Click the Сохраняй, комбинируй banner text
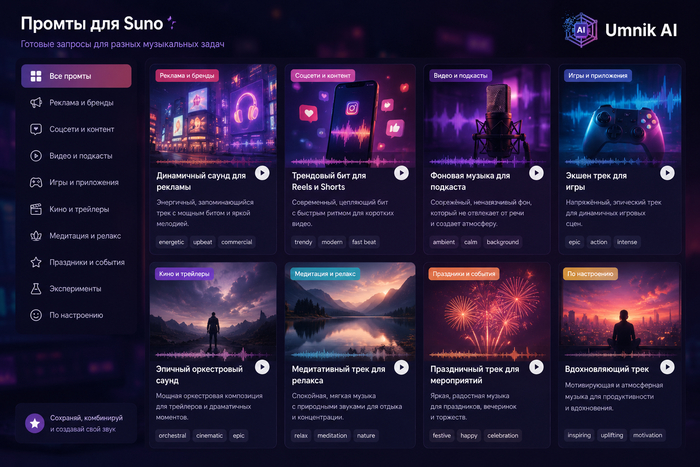Image resolution: width=700 pixels, height=467 pixels. tap(86, 423)
